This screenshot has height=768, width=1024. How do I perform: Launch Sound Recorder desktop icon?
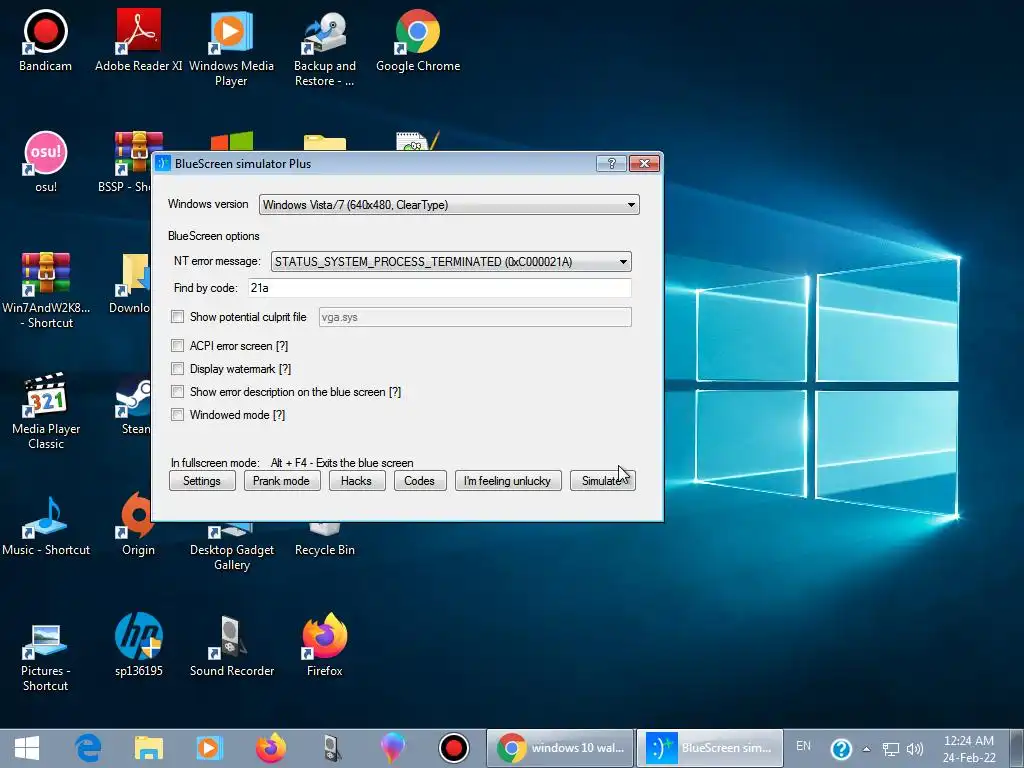point(232,645)
